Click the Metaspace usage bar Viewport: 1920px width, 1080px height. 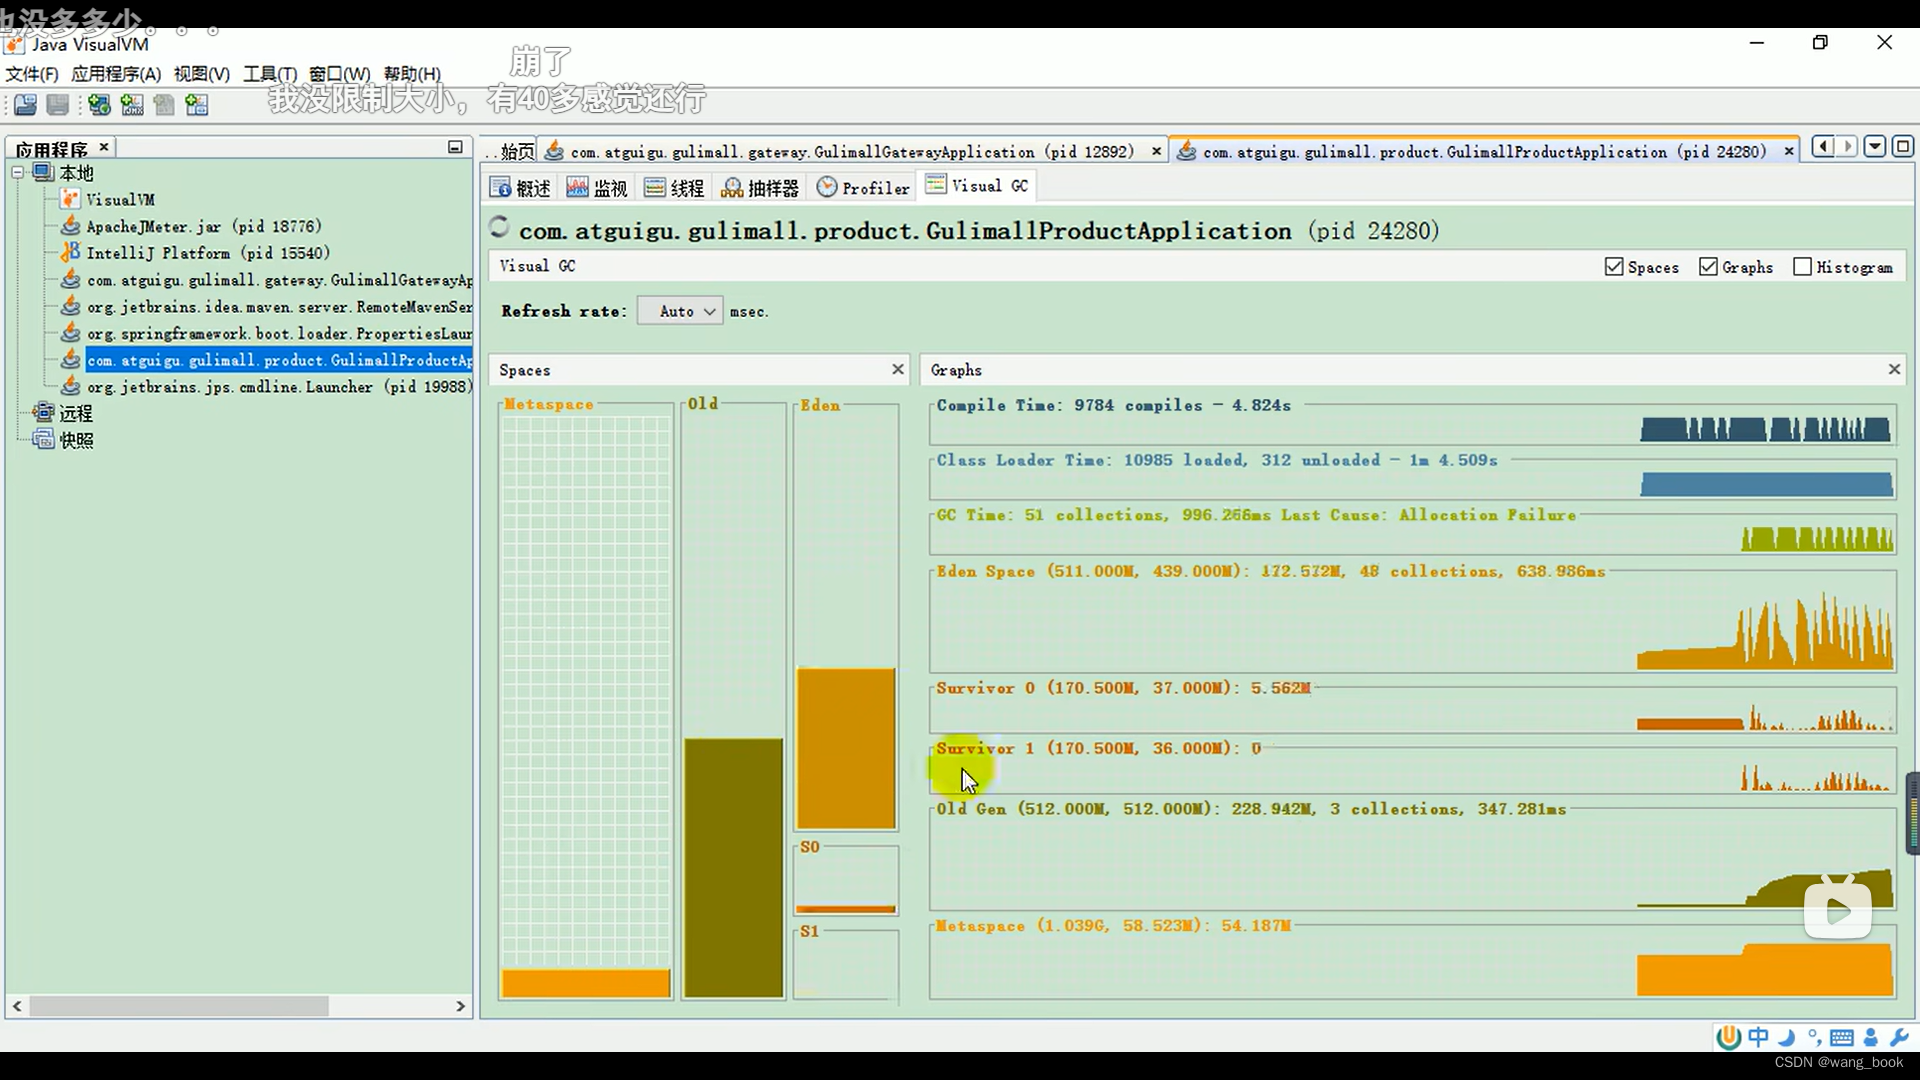coord(586,983)
